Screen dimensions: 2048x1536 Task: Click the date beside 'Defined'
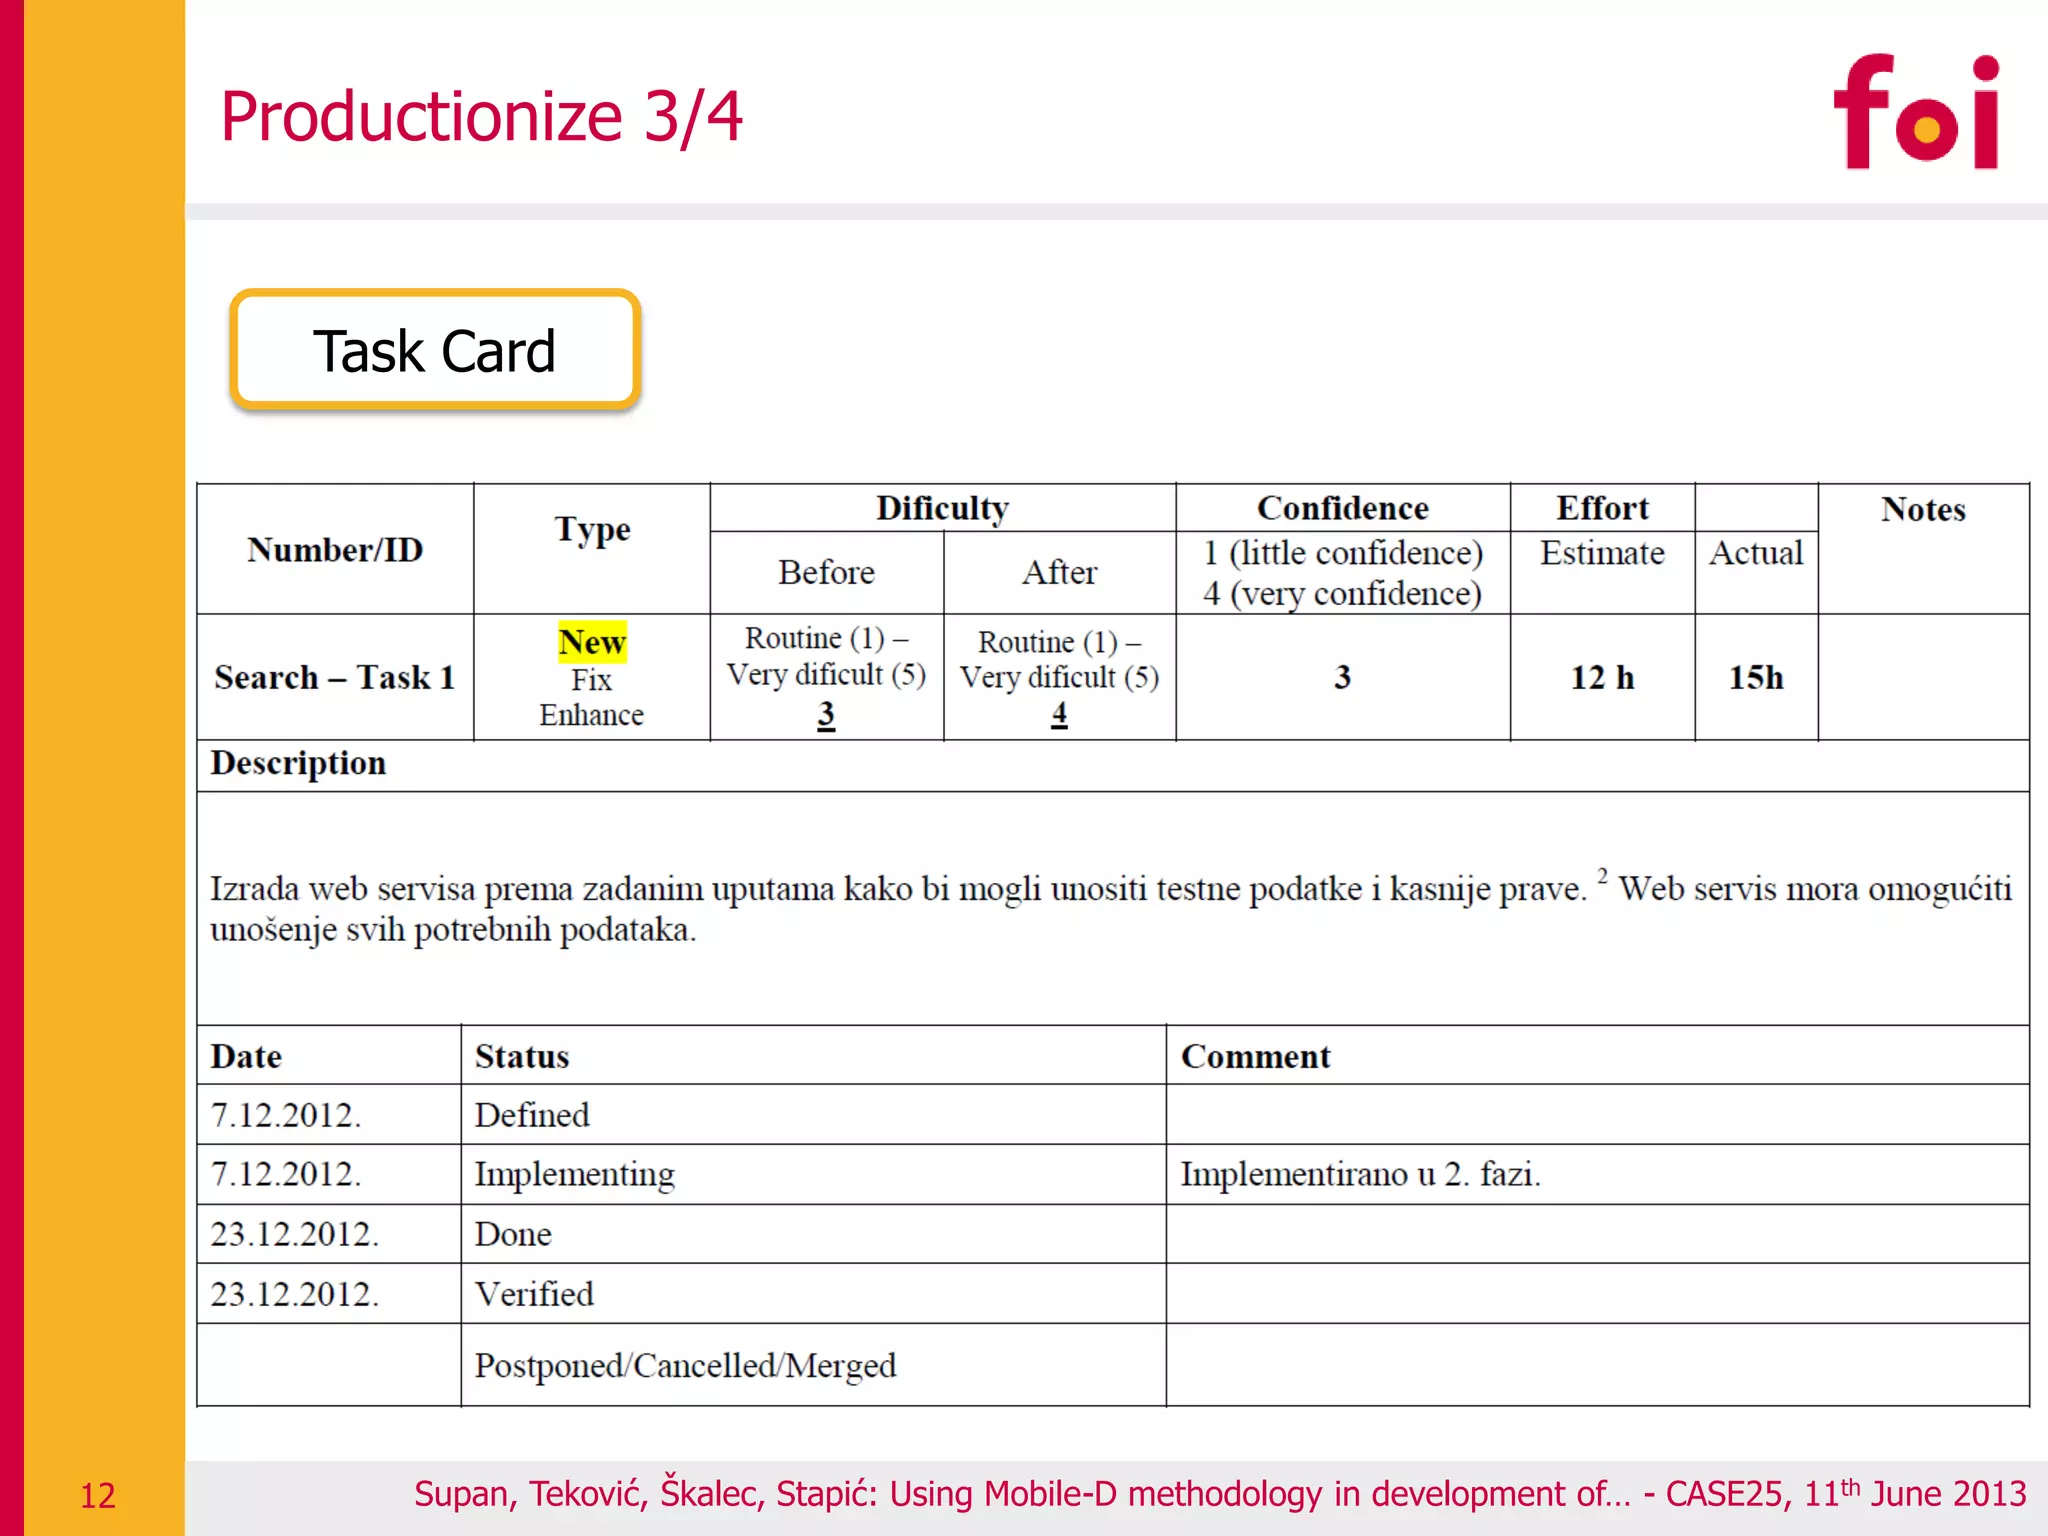click(x=286, y=1115)
